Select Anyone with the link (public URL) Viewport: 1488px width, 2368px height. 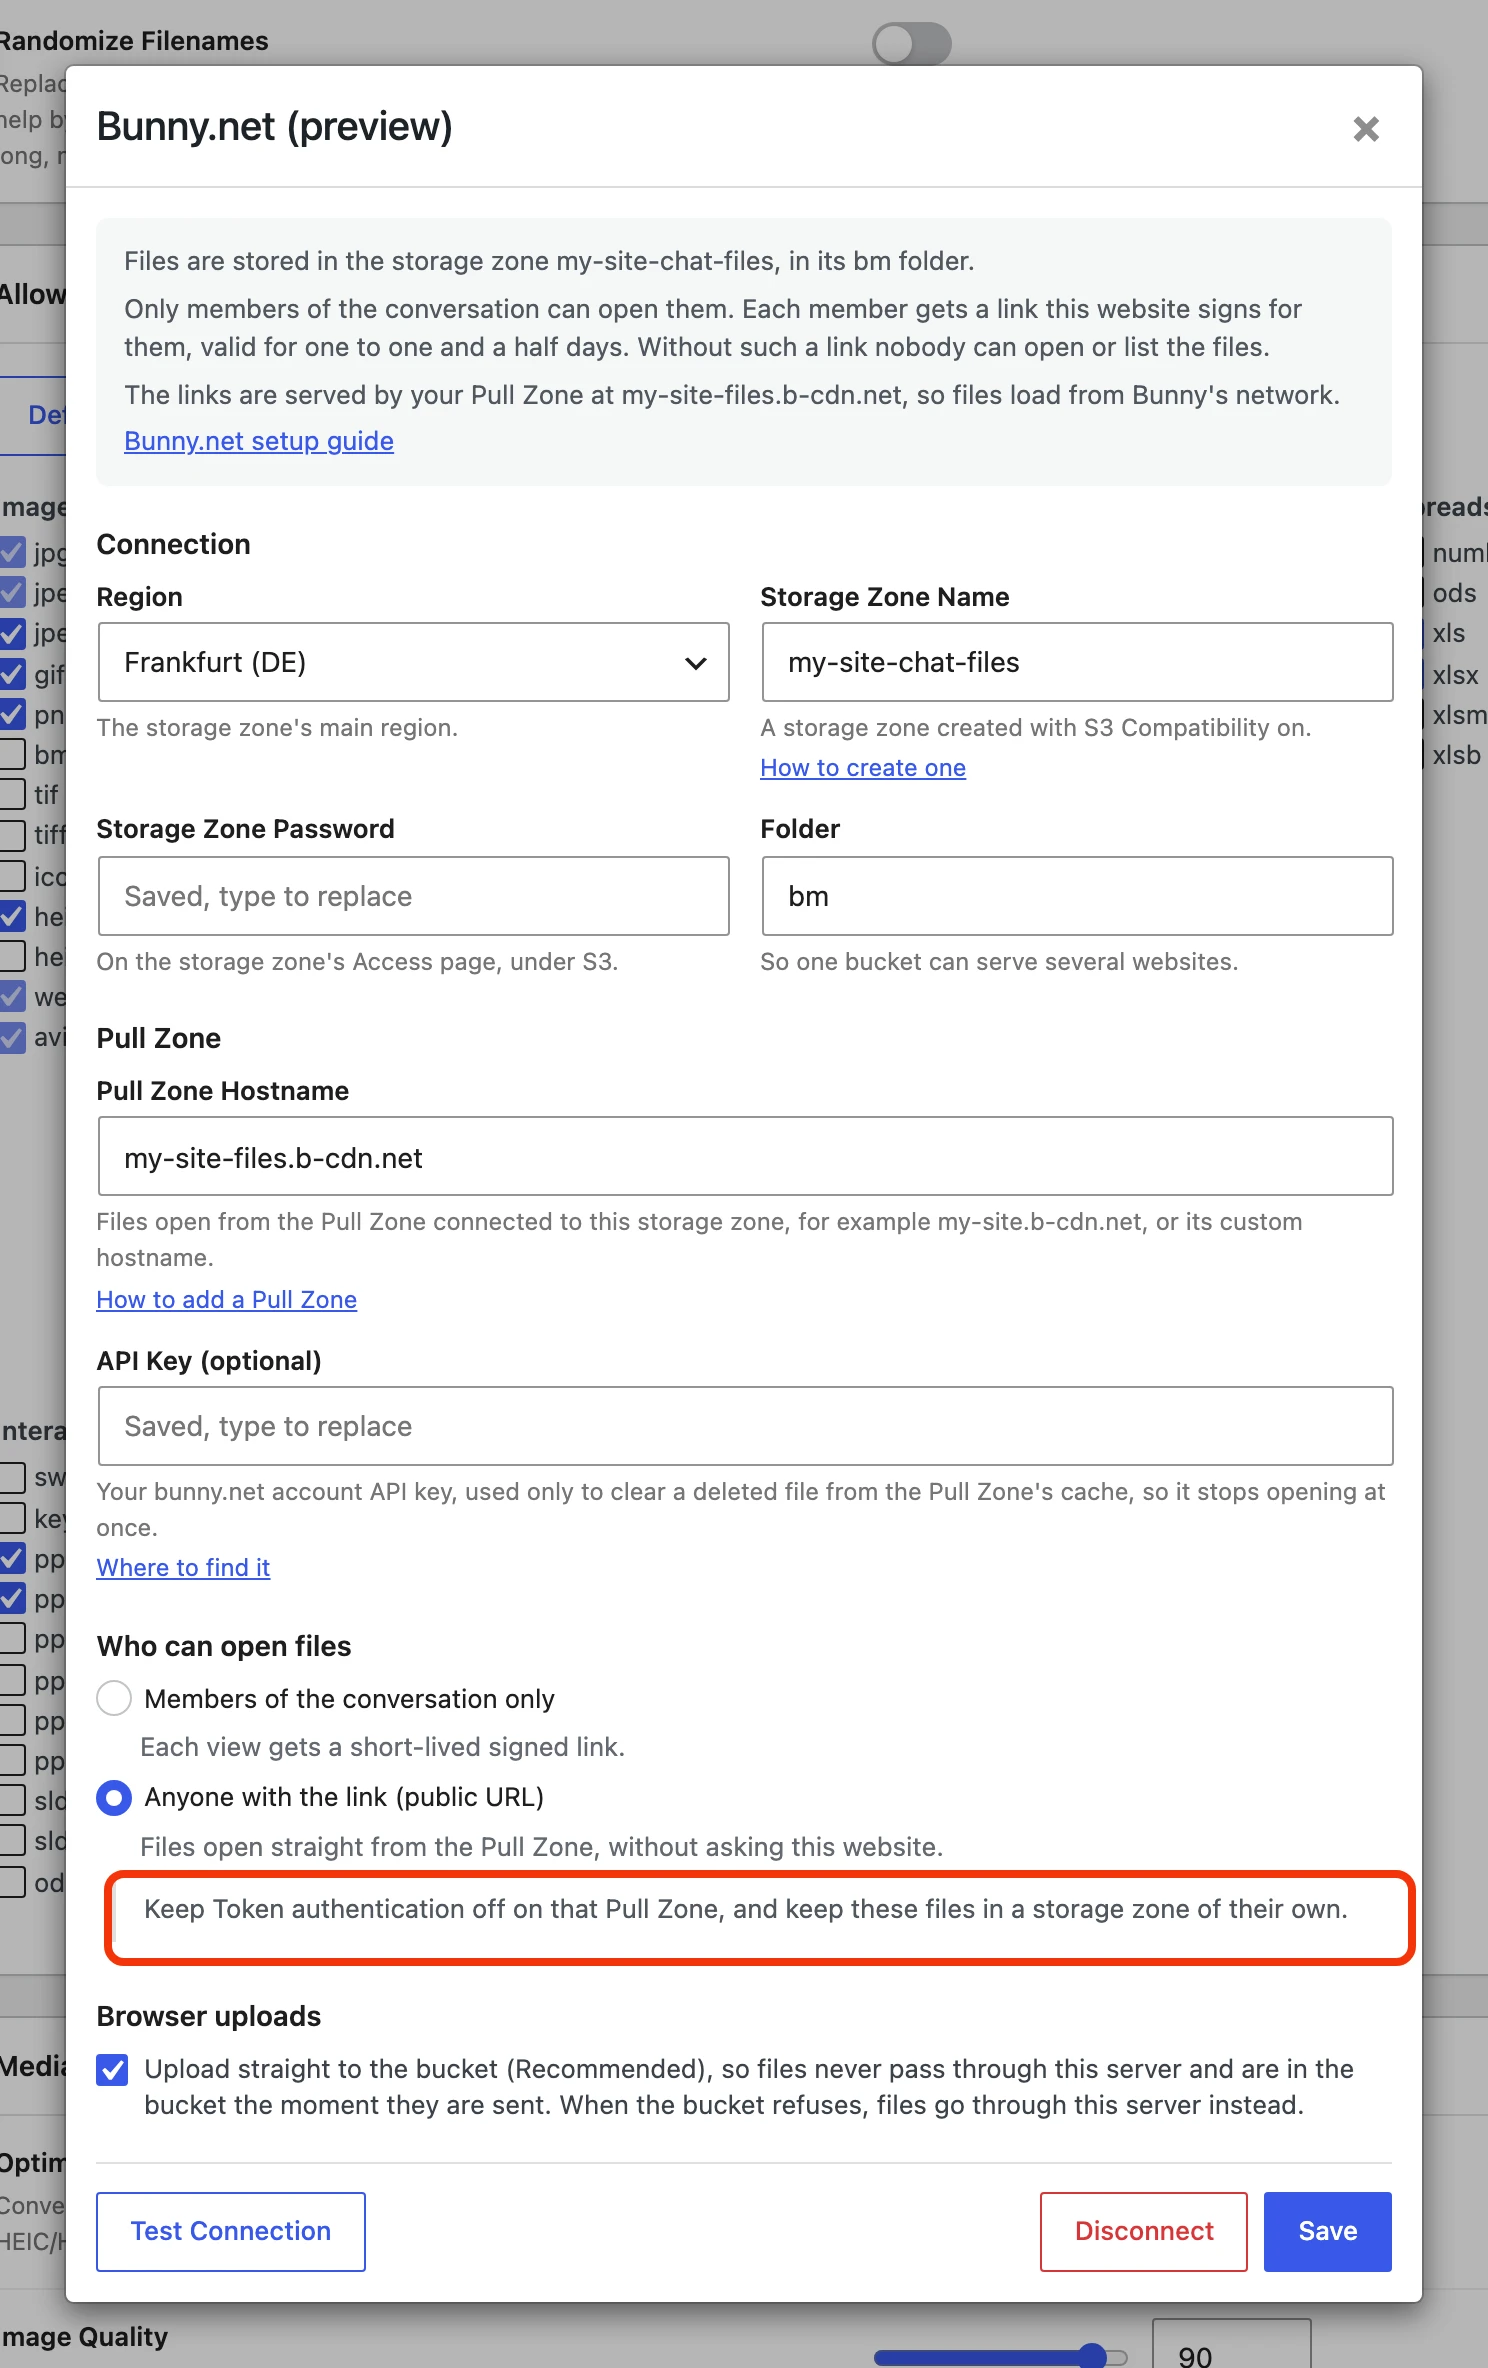[x=114, y=1797]
